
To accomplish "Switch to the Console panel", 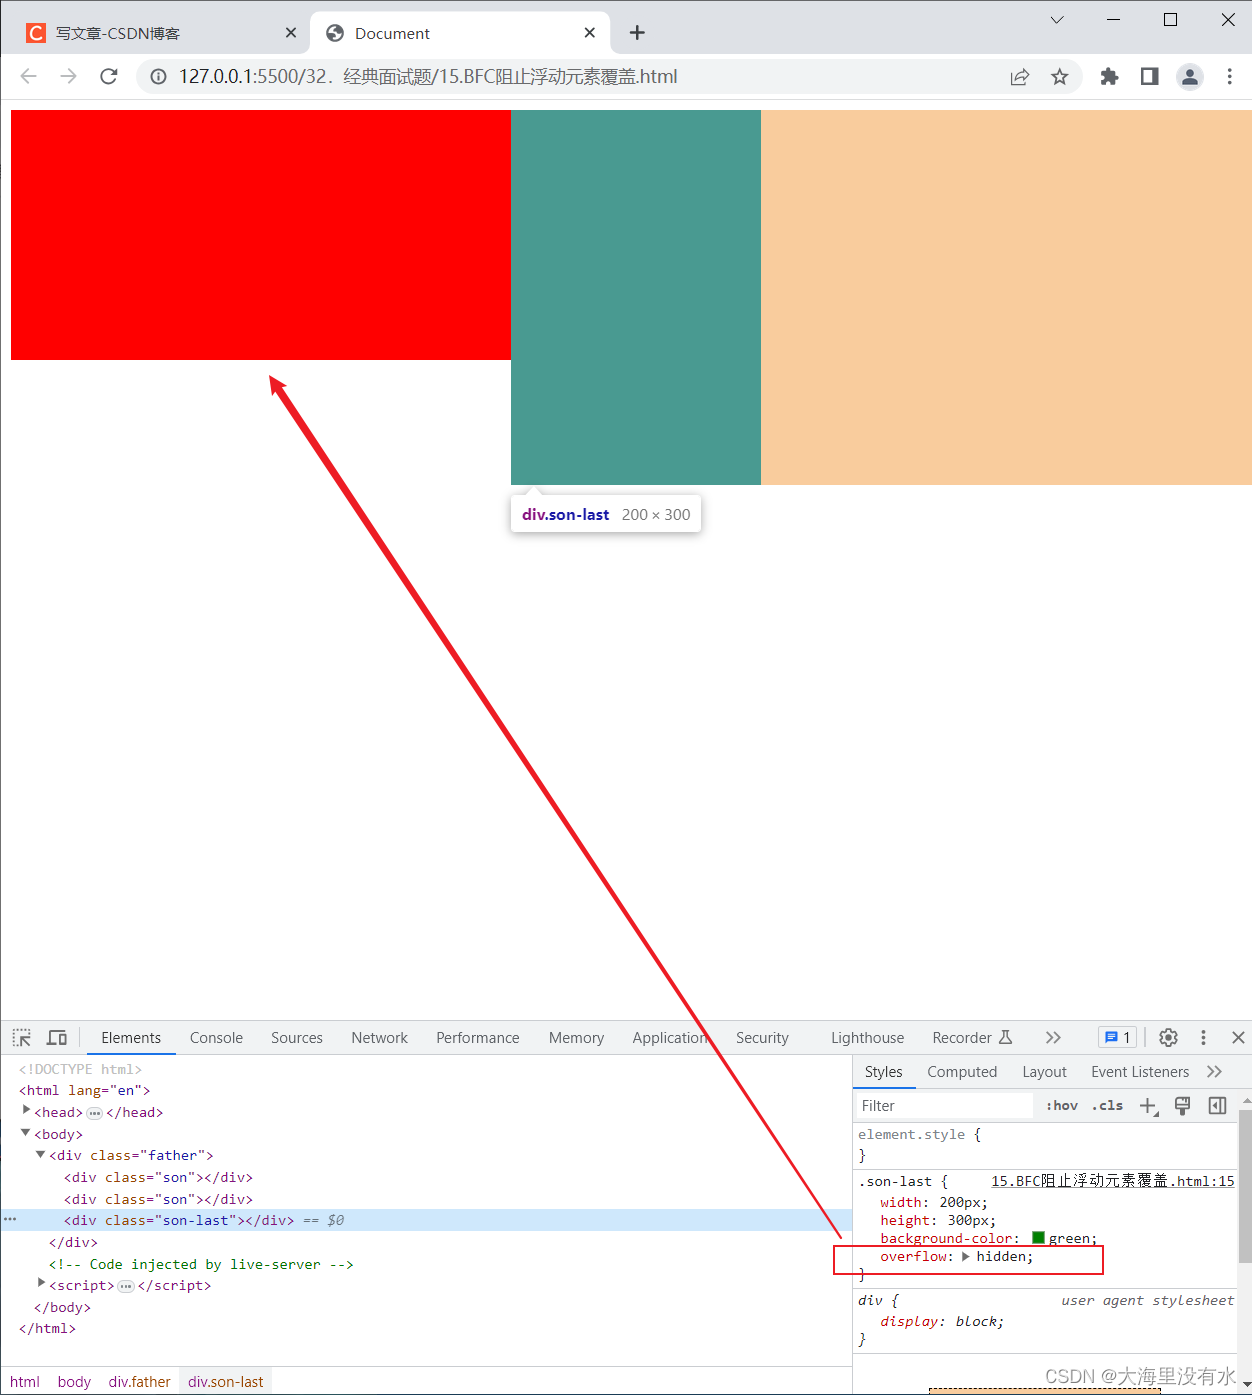I will [x=216, y=1038].
